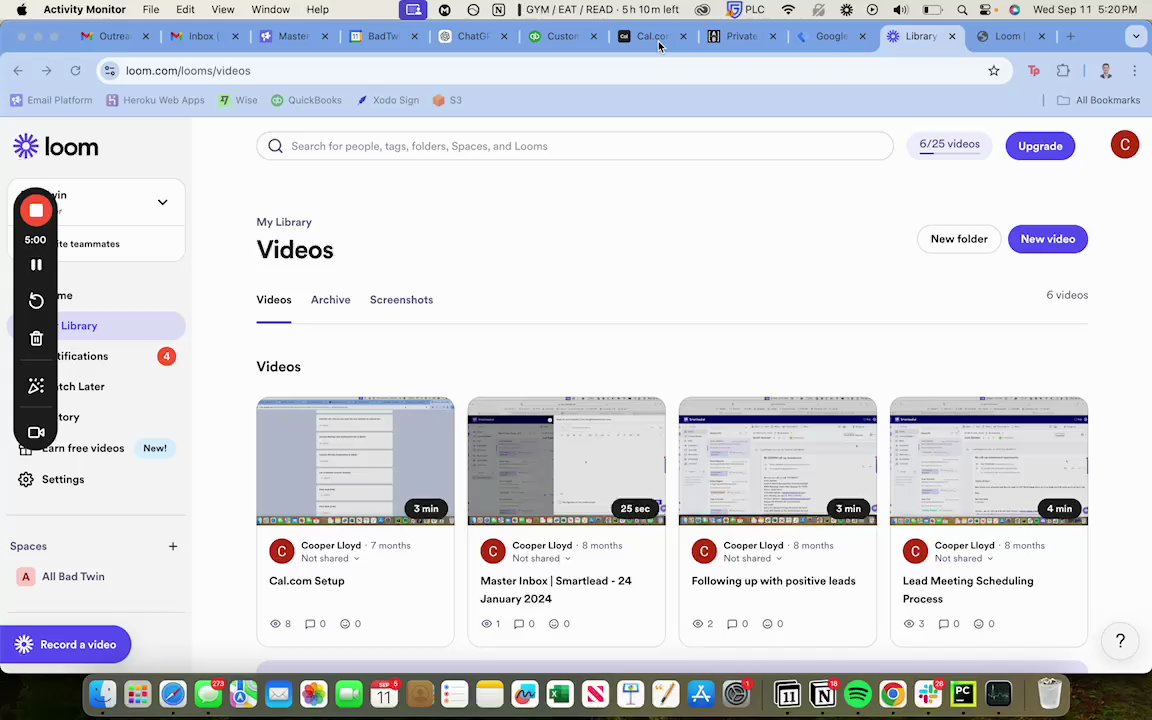This screenshot has height=720, width=1152.
Task: Toggle the camera icon in recorder bar
Action: click(x=36, y=433)
